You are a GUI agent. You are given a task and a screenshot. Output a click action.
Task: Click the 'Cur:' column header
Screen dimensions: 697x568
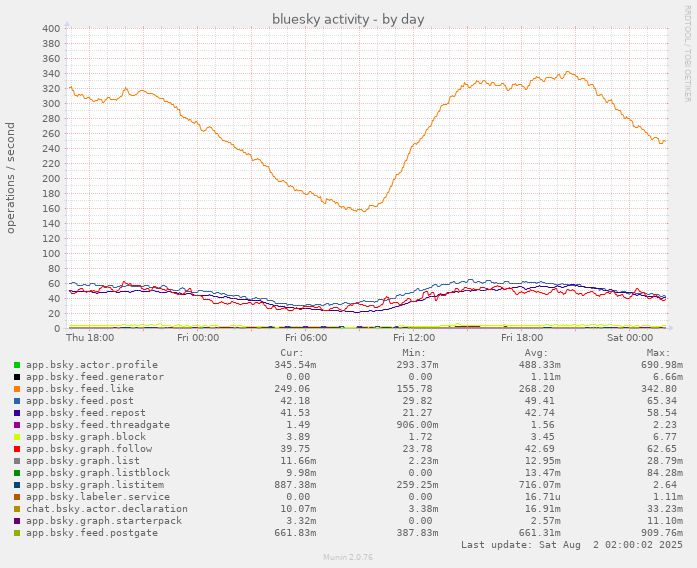click(292, 353)
